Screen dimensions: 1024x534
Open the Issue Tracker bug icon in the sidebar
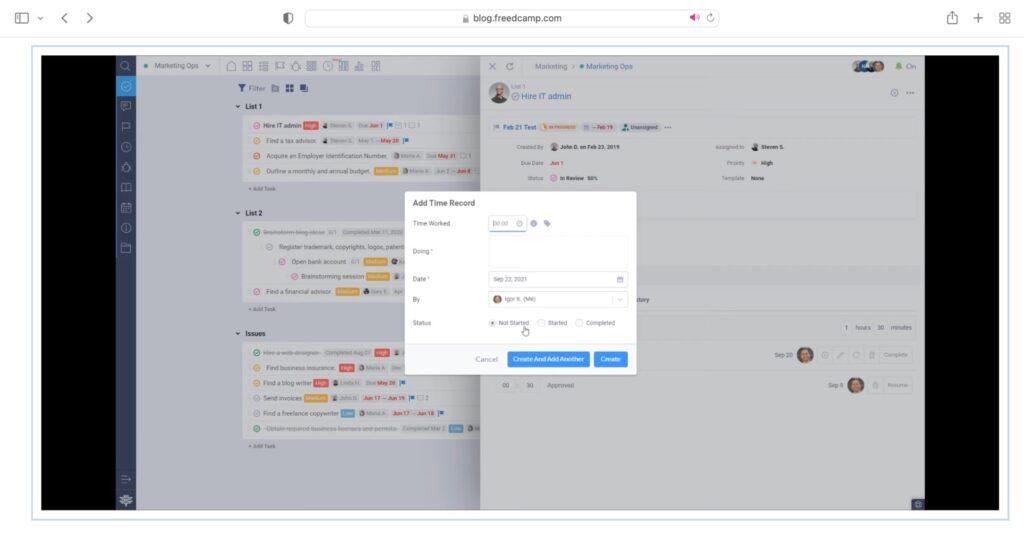[x=126, y=167]
